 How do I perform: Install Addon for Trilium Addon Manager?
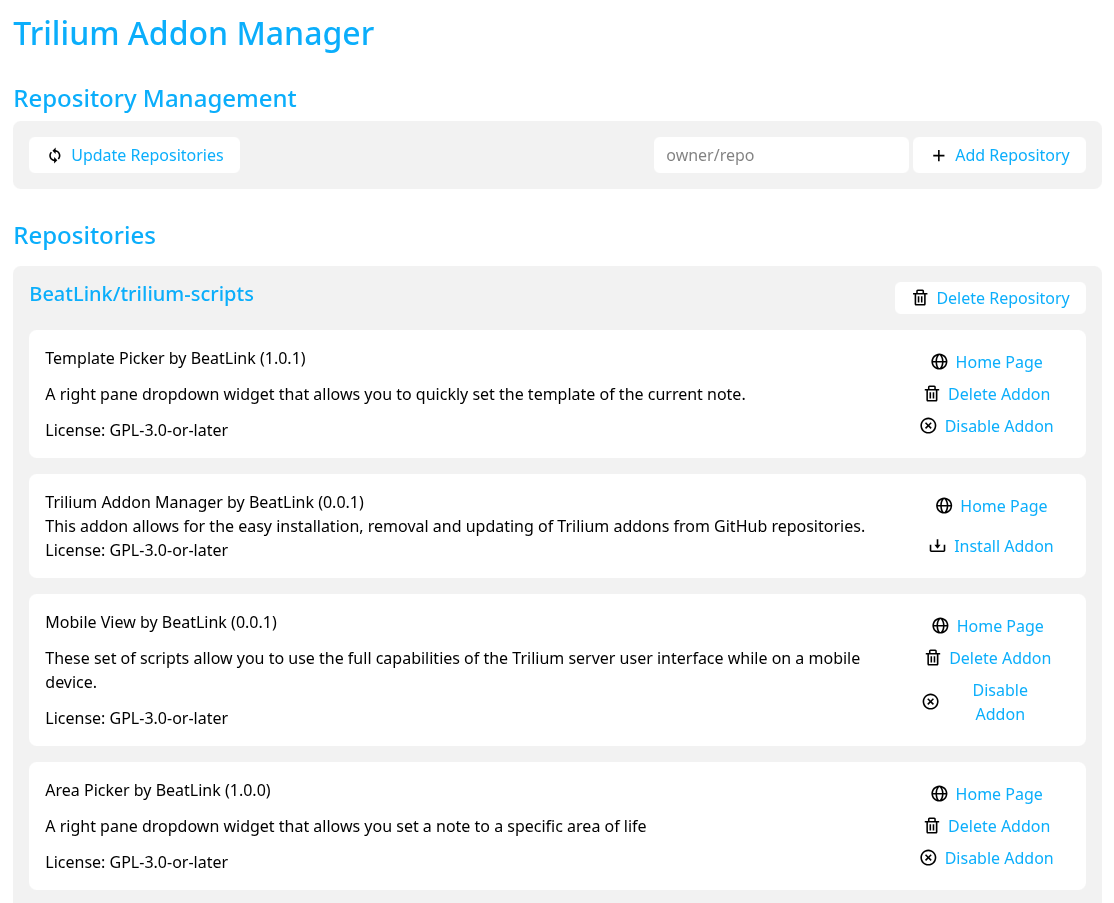1003,546
